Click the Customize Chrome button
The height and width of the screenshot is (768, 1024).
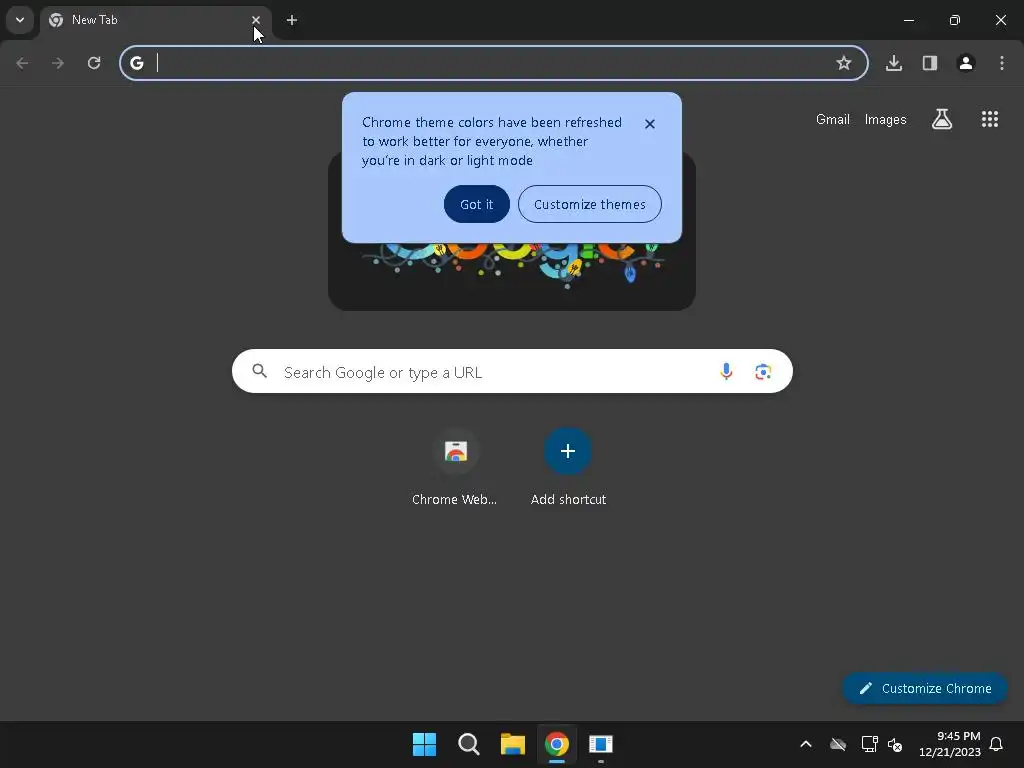[925, 688]
